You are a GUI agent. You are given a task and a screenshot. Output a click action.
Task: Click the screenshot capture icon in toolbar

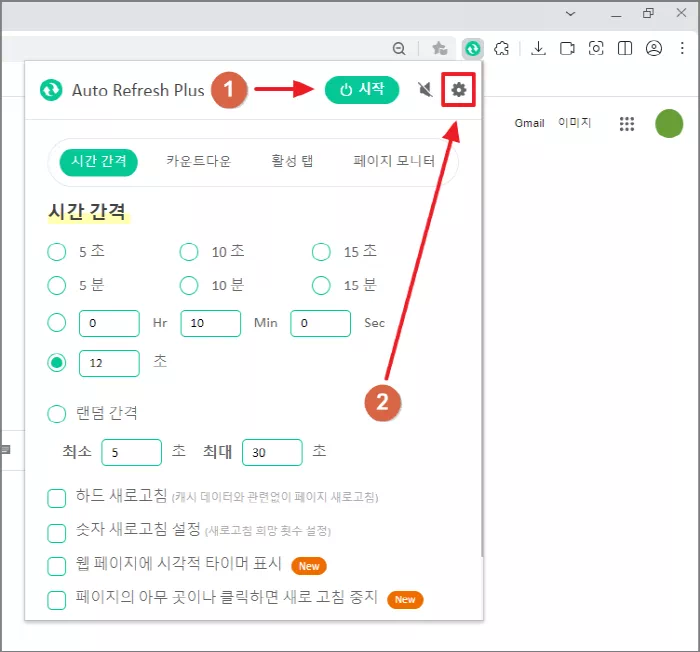point(596,48)
